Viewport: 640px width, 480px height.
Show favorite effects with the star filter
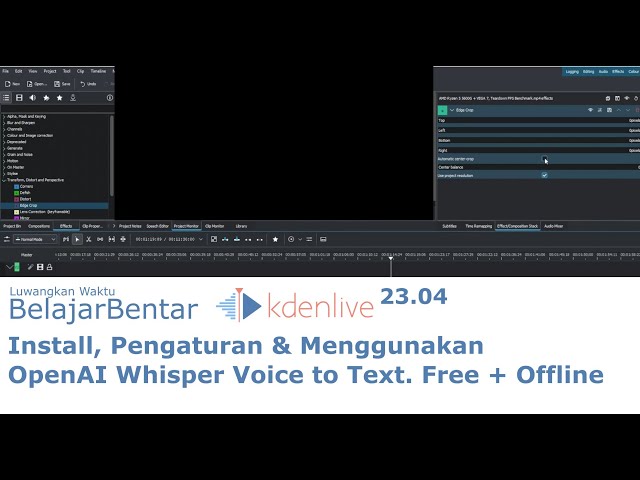click(x=60, y=98)
